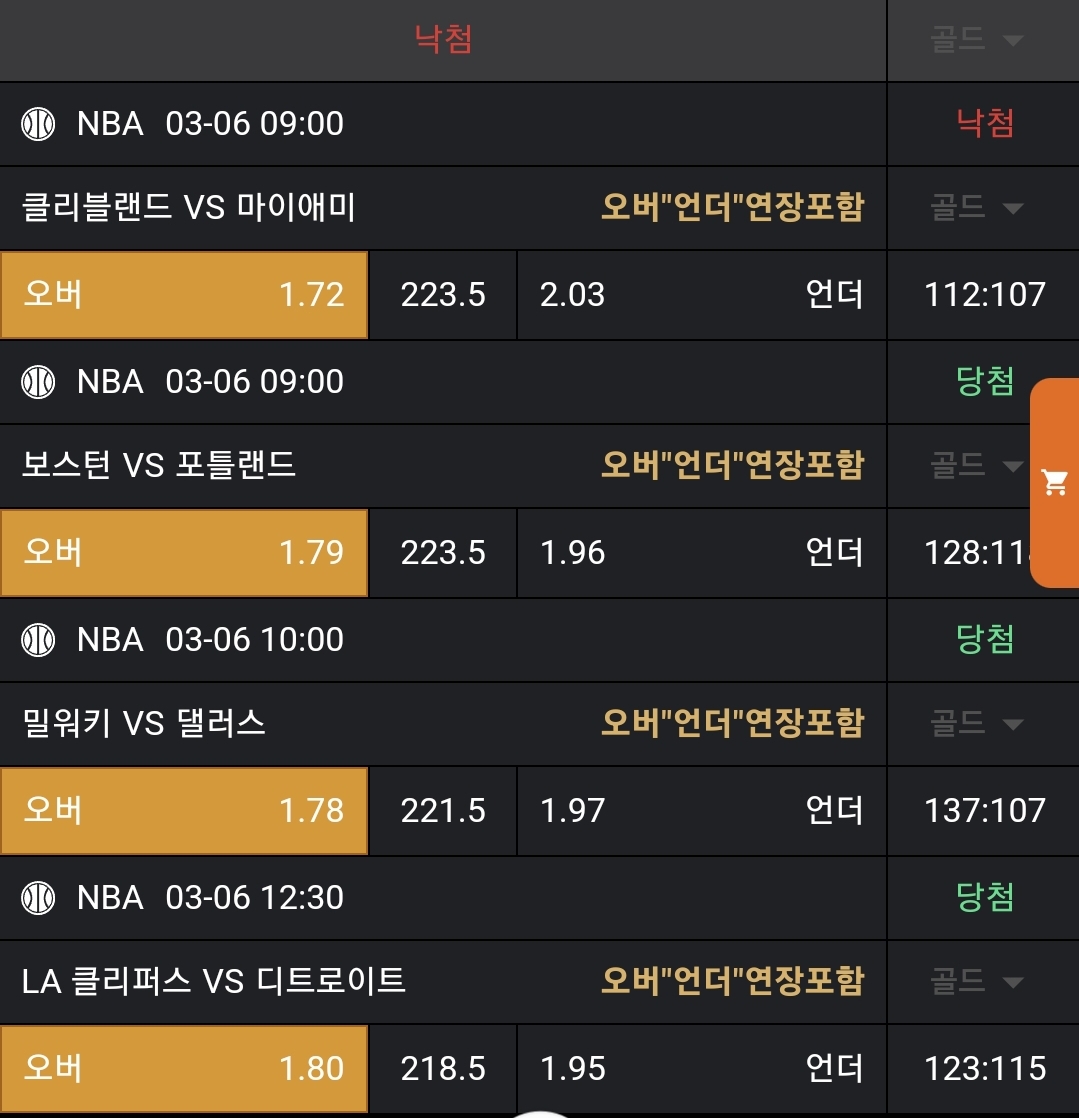
Task: Pick 언더 1.95 for LA Clippers vs Detroit
Action: pos(701,1069)
